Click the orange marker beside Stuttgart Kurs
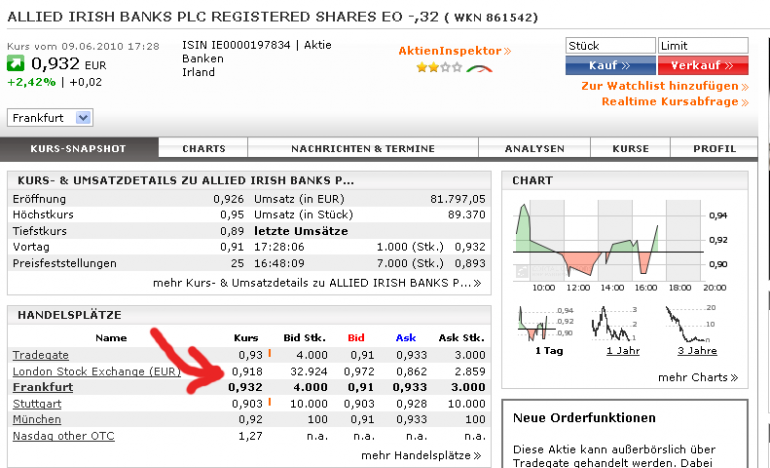770x468 pixels. point(270,402)
